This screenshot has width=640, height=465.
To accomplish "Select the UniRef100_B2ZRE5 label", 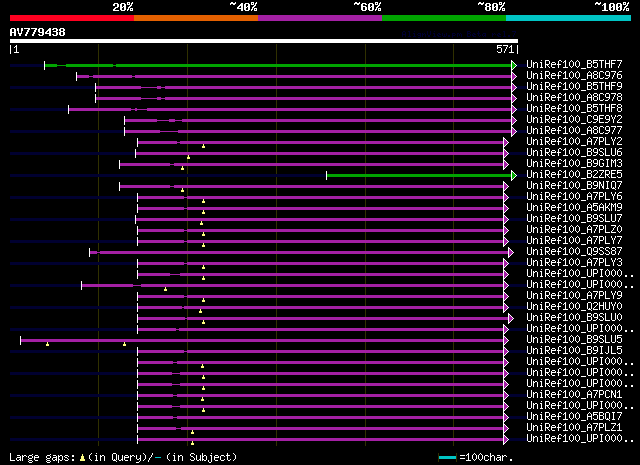I will tap(574, 175).
